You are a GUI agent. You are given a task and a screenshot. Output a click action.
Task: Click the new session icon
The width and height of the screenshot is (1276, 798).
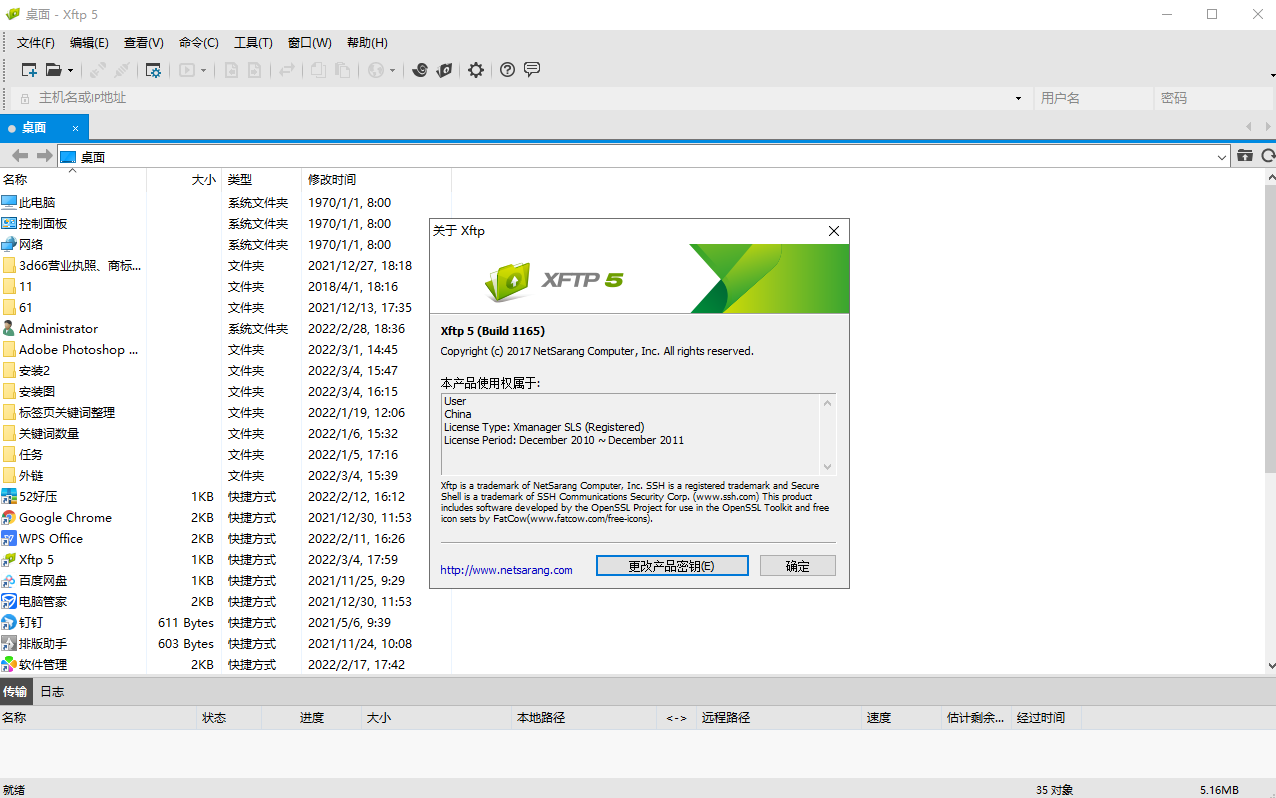pos(29,70)
